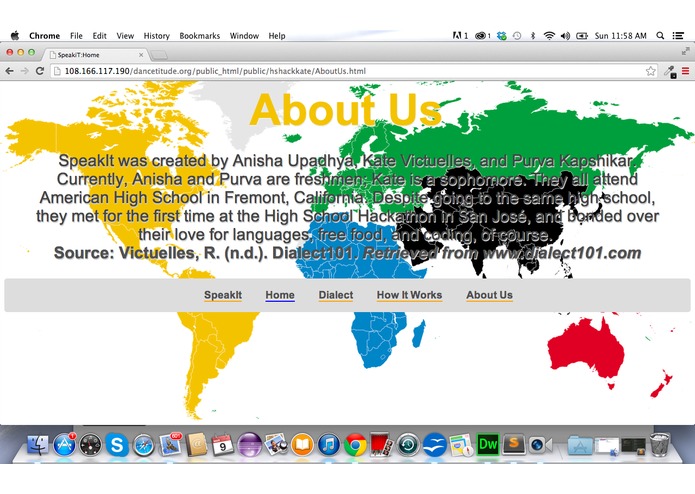
Task: Launch Dreamweaver from the dock
Action: coord(488,444)
